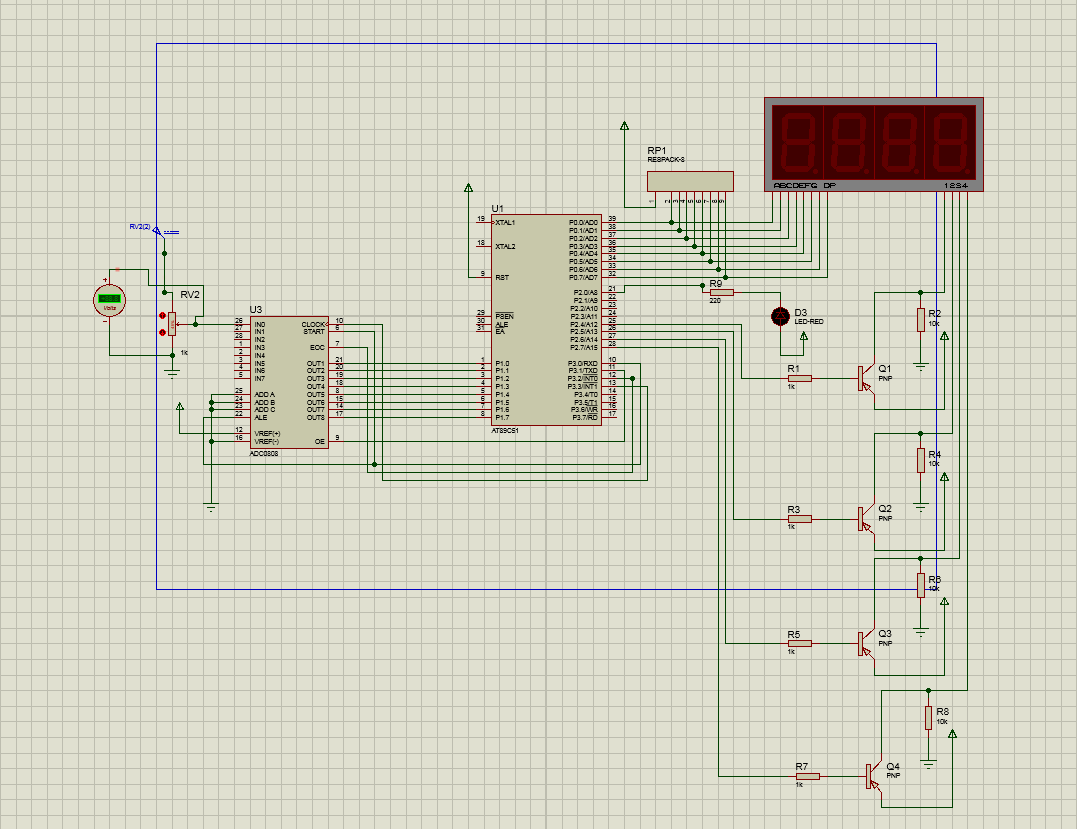1077x829 pixels.
Task: Click the ground symbol below RV2
Action: coord(172,372)
